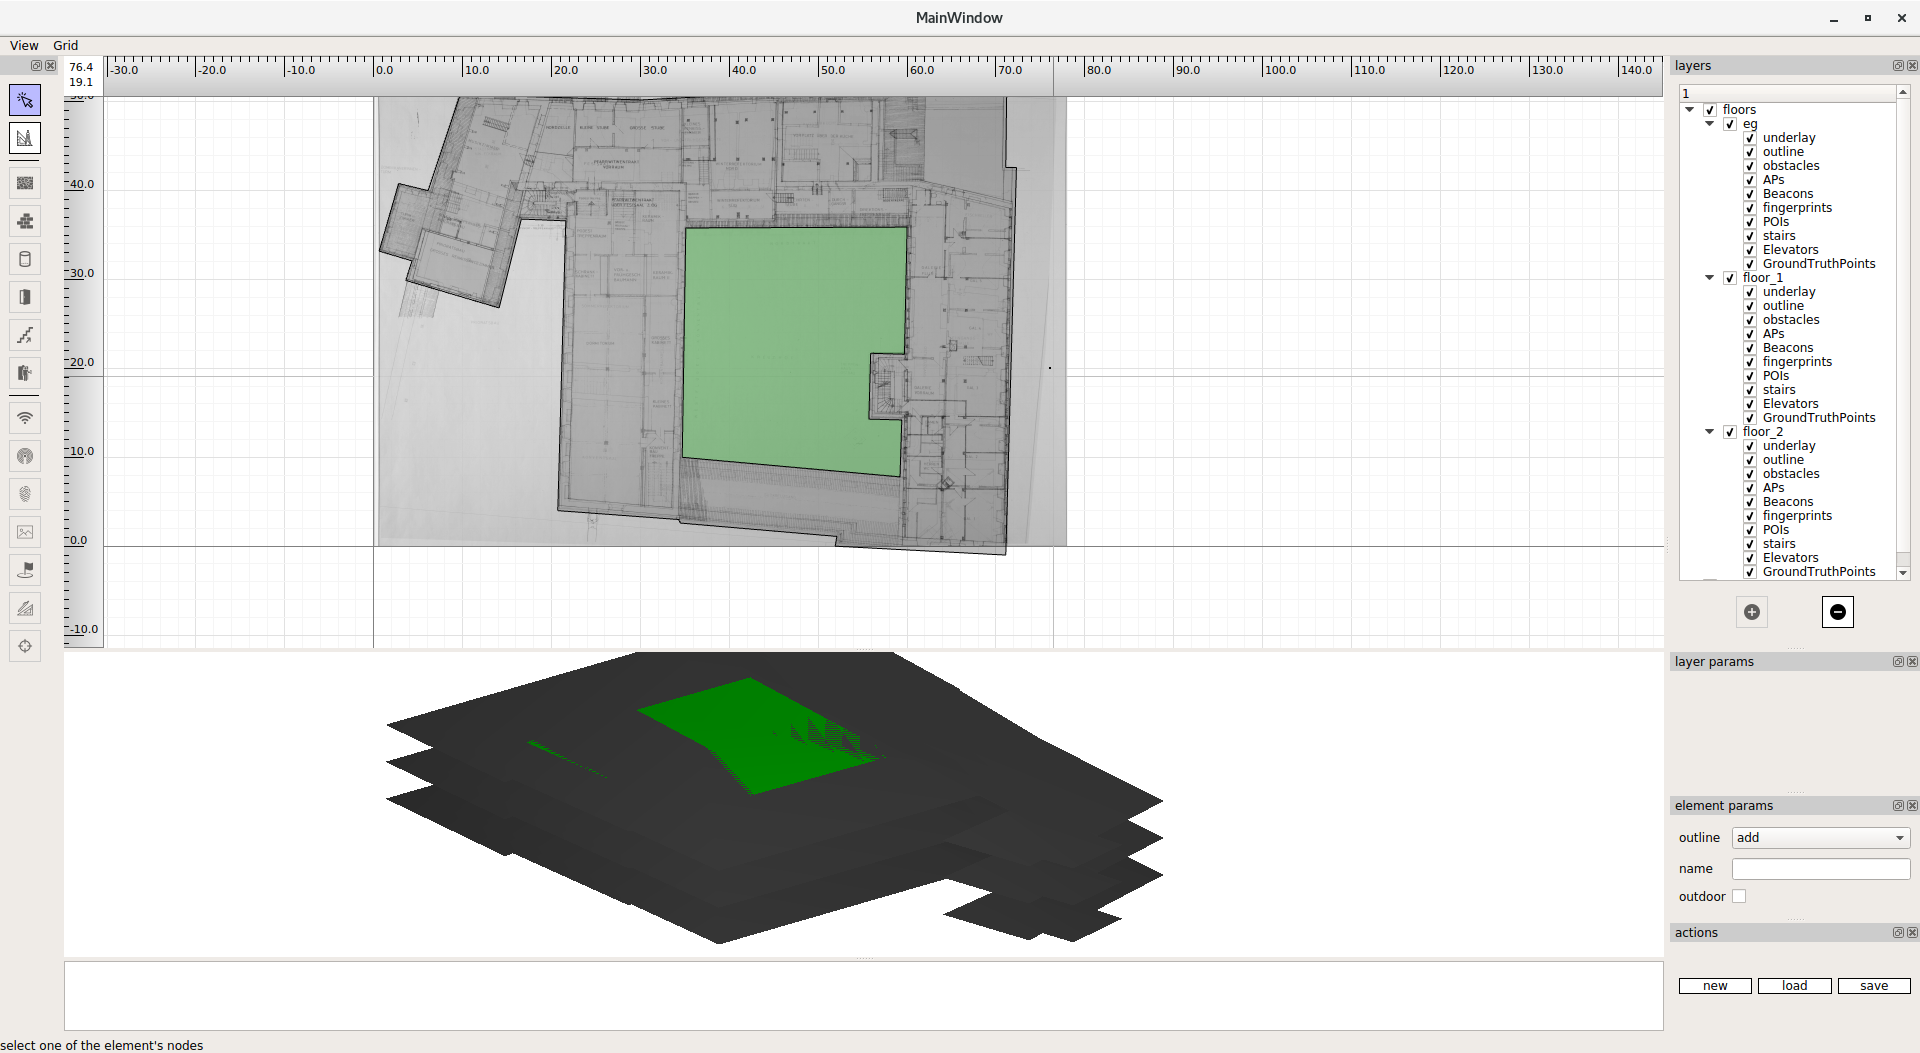
Task: Open the View menu
Action: (24, 45)
